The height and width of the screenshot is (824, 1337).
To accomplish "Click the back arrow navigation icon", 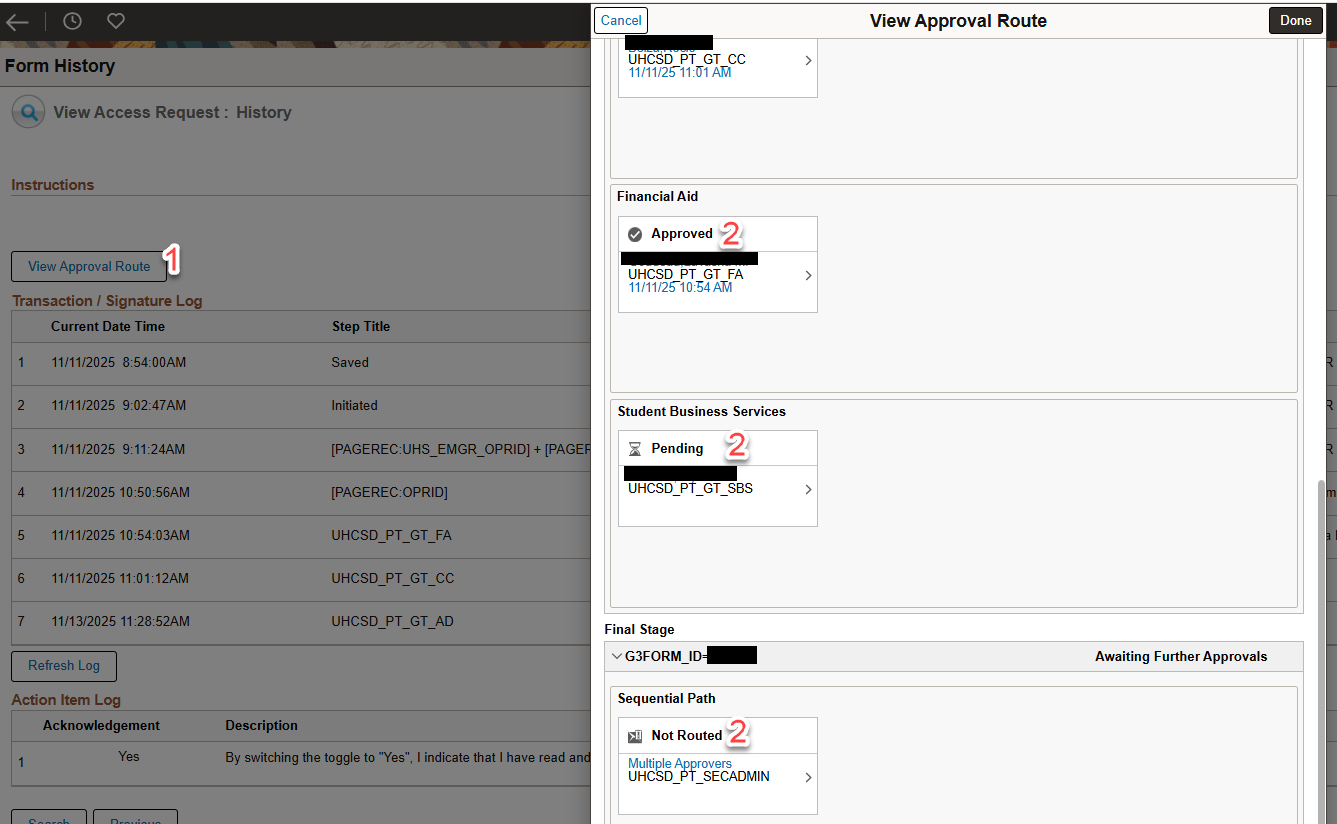I will 18,21.
